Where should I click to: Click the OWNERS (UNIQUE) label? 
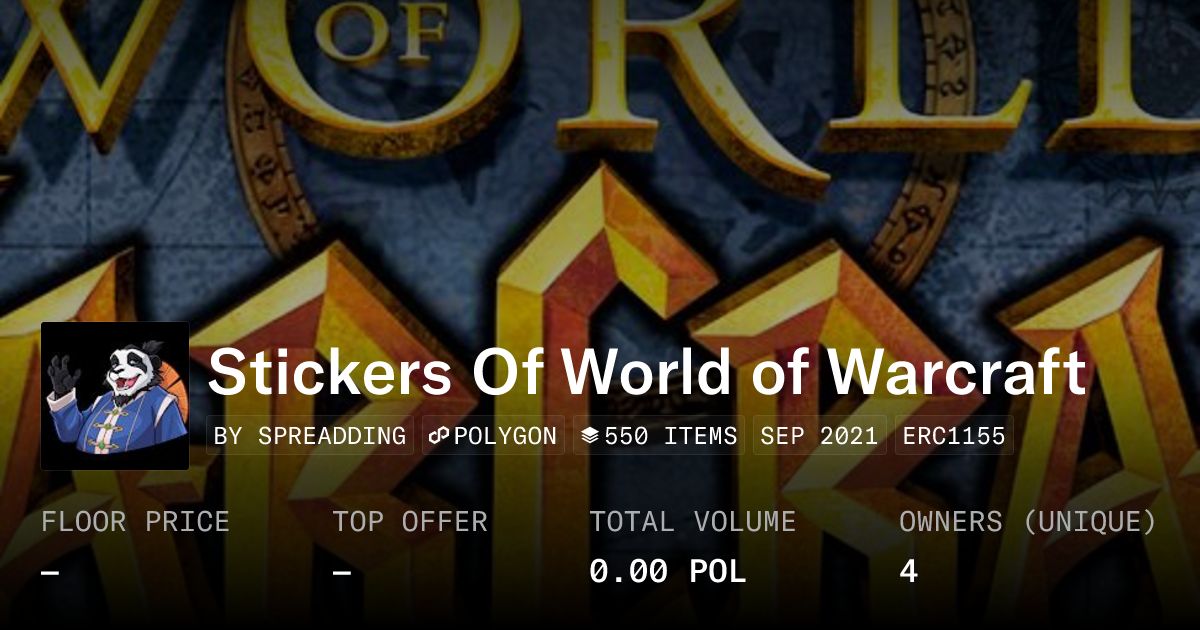1028,522
